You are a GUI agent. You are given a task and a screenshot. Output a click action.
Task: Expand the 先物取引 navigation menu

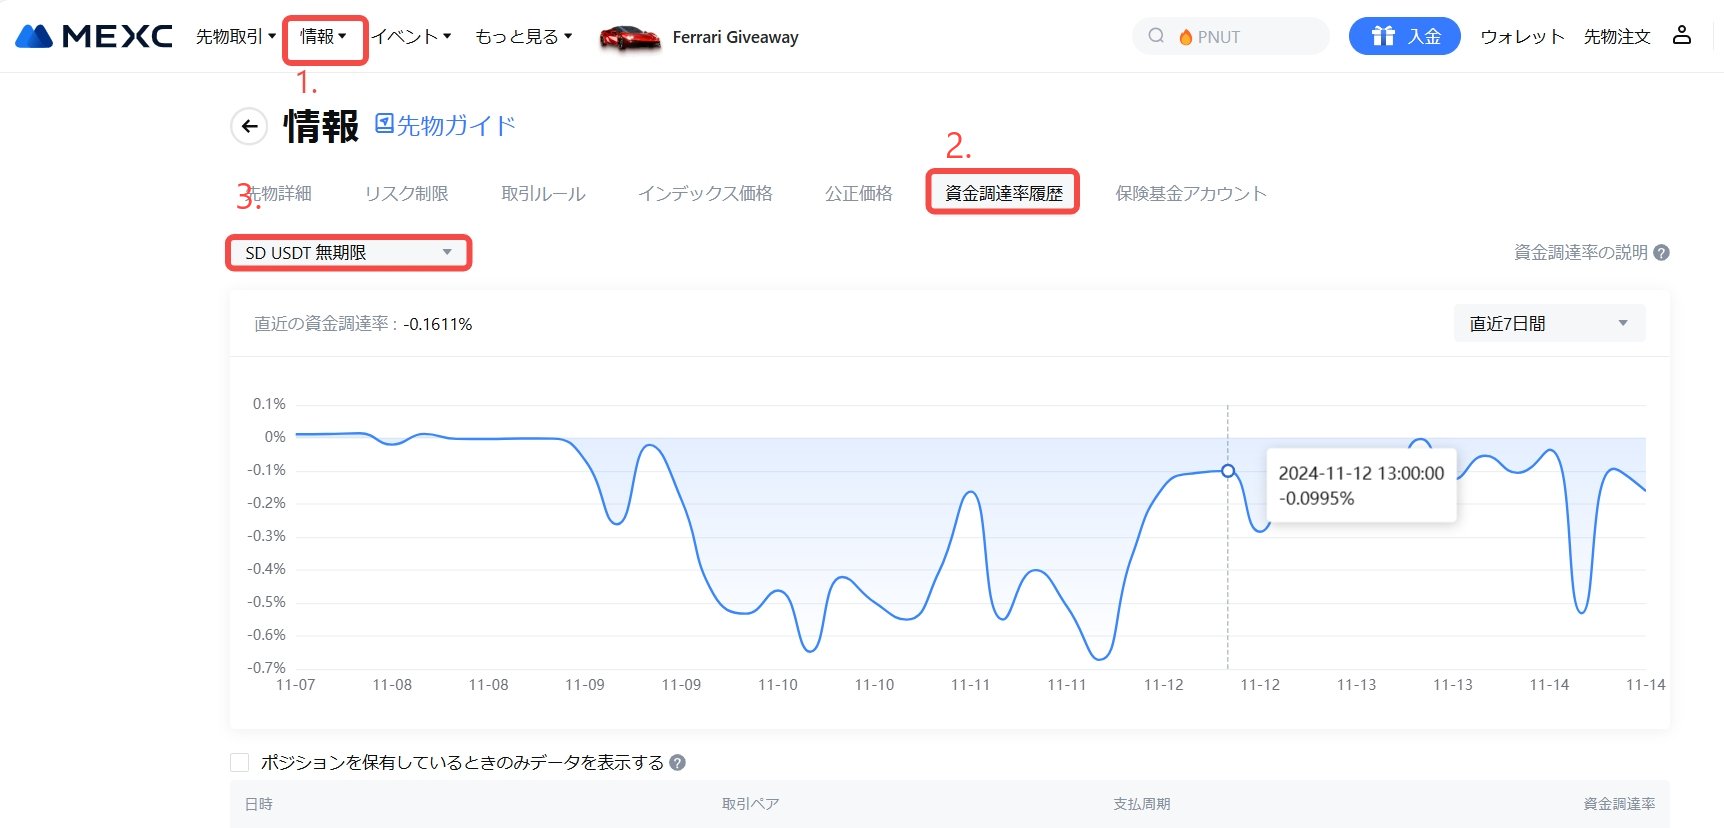235,37
